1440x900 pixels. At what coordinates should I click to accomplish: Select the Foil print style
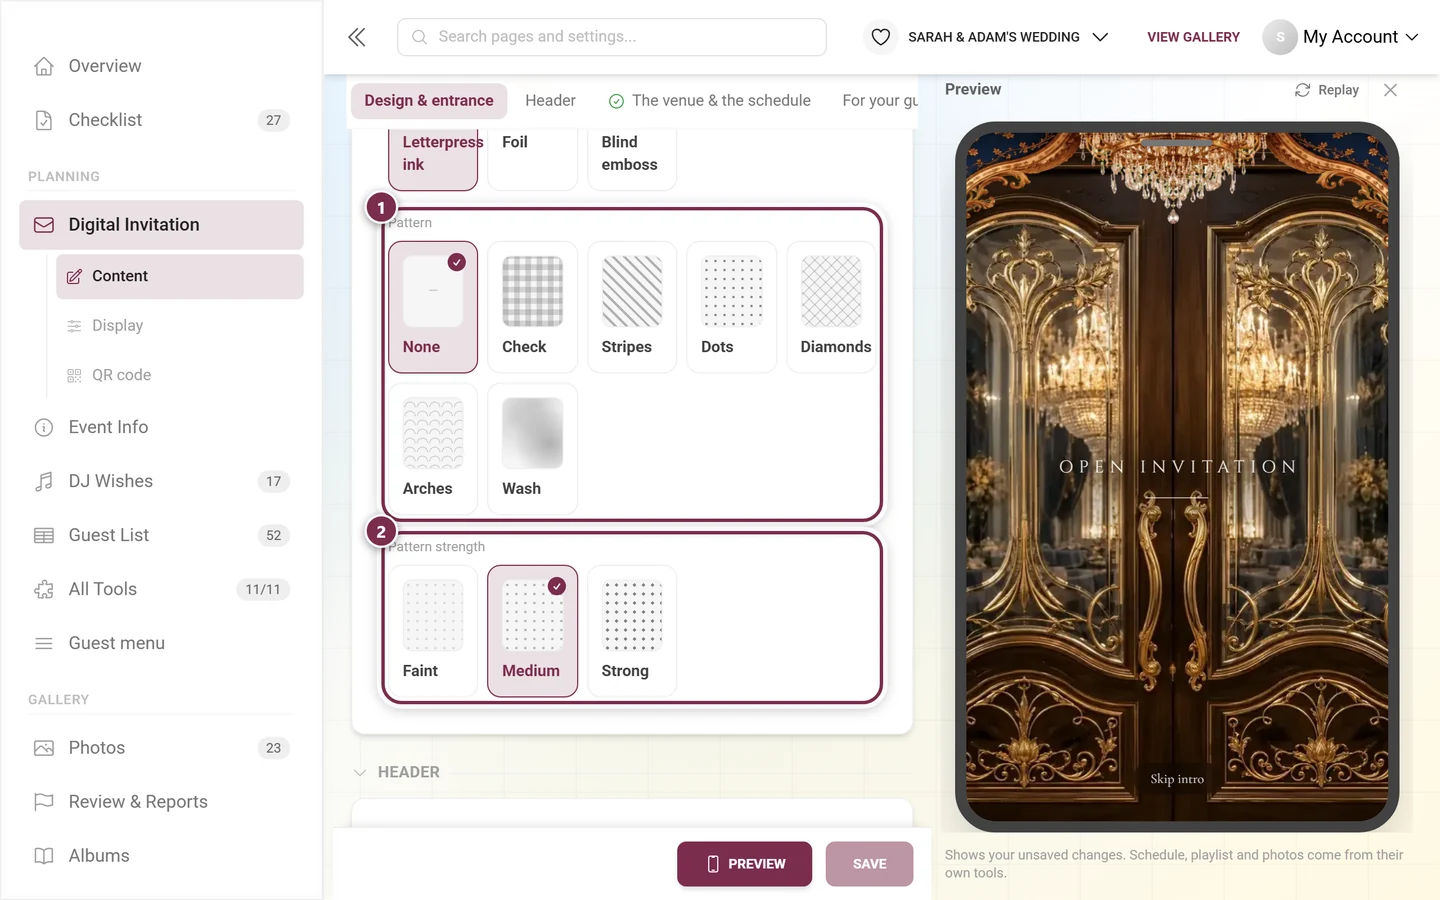click(532, 158)
